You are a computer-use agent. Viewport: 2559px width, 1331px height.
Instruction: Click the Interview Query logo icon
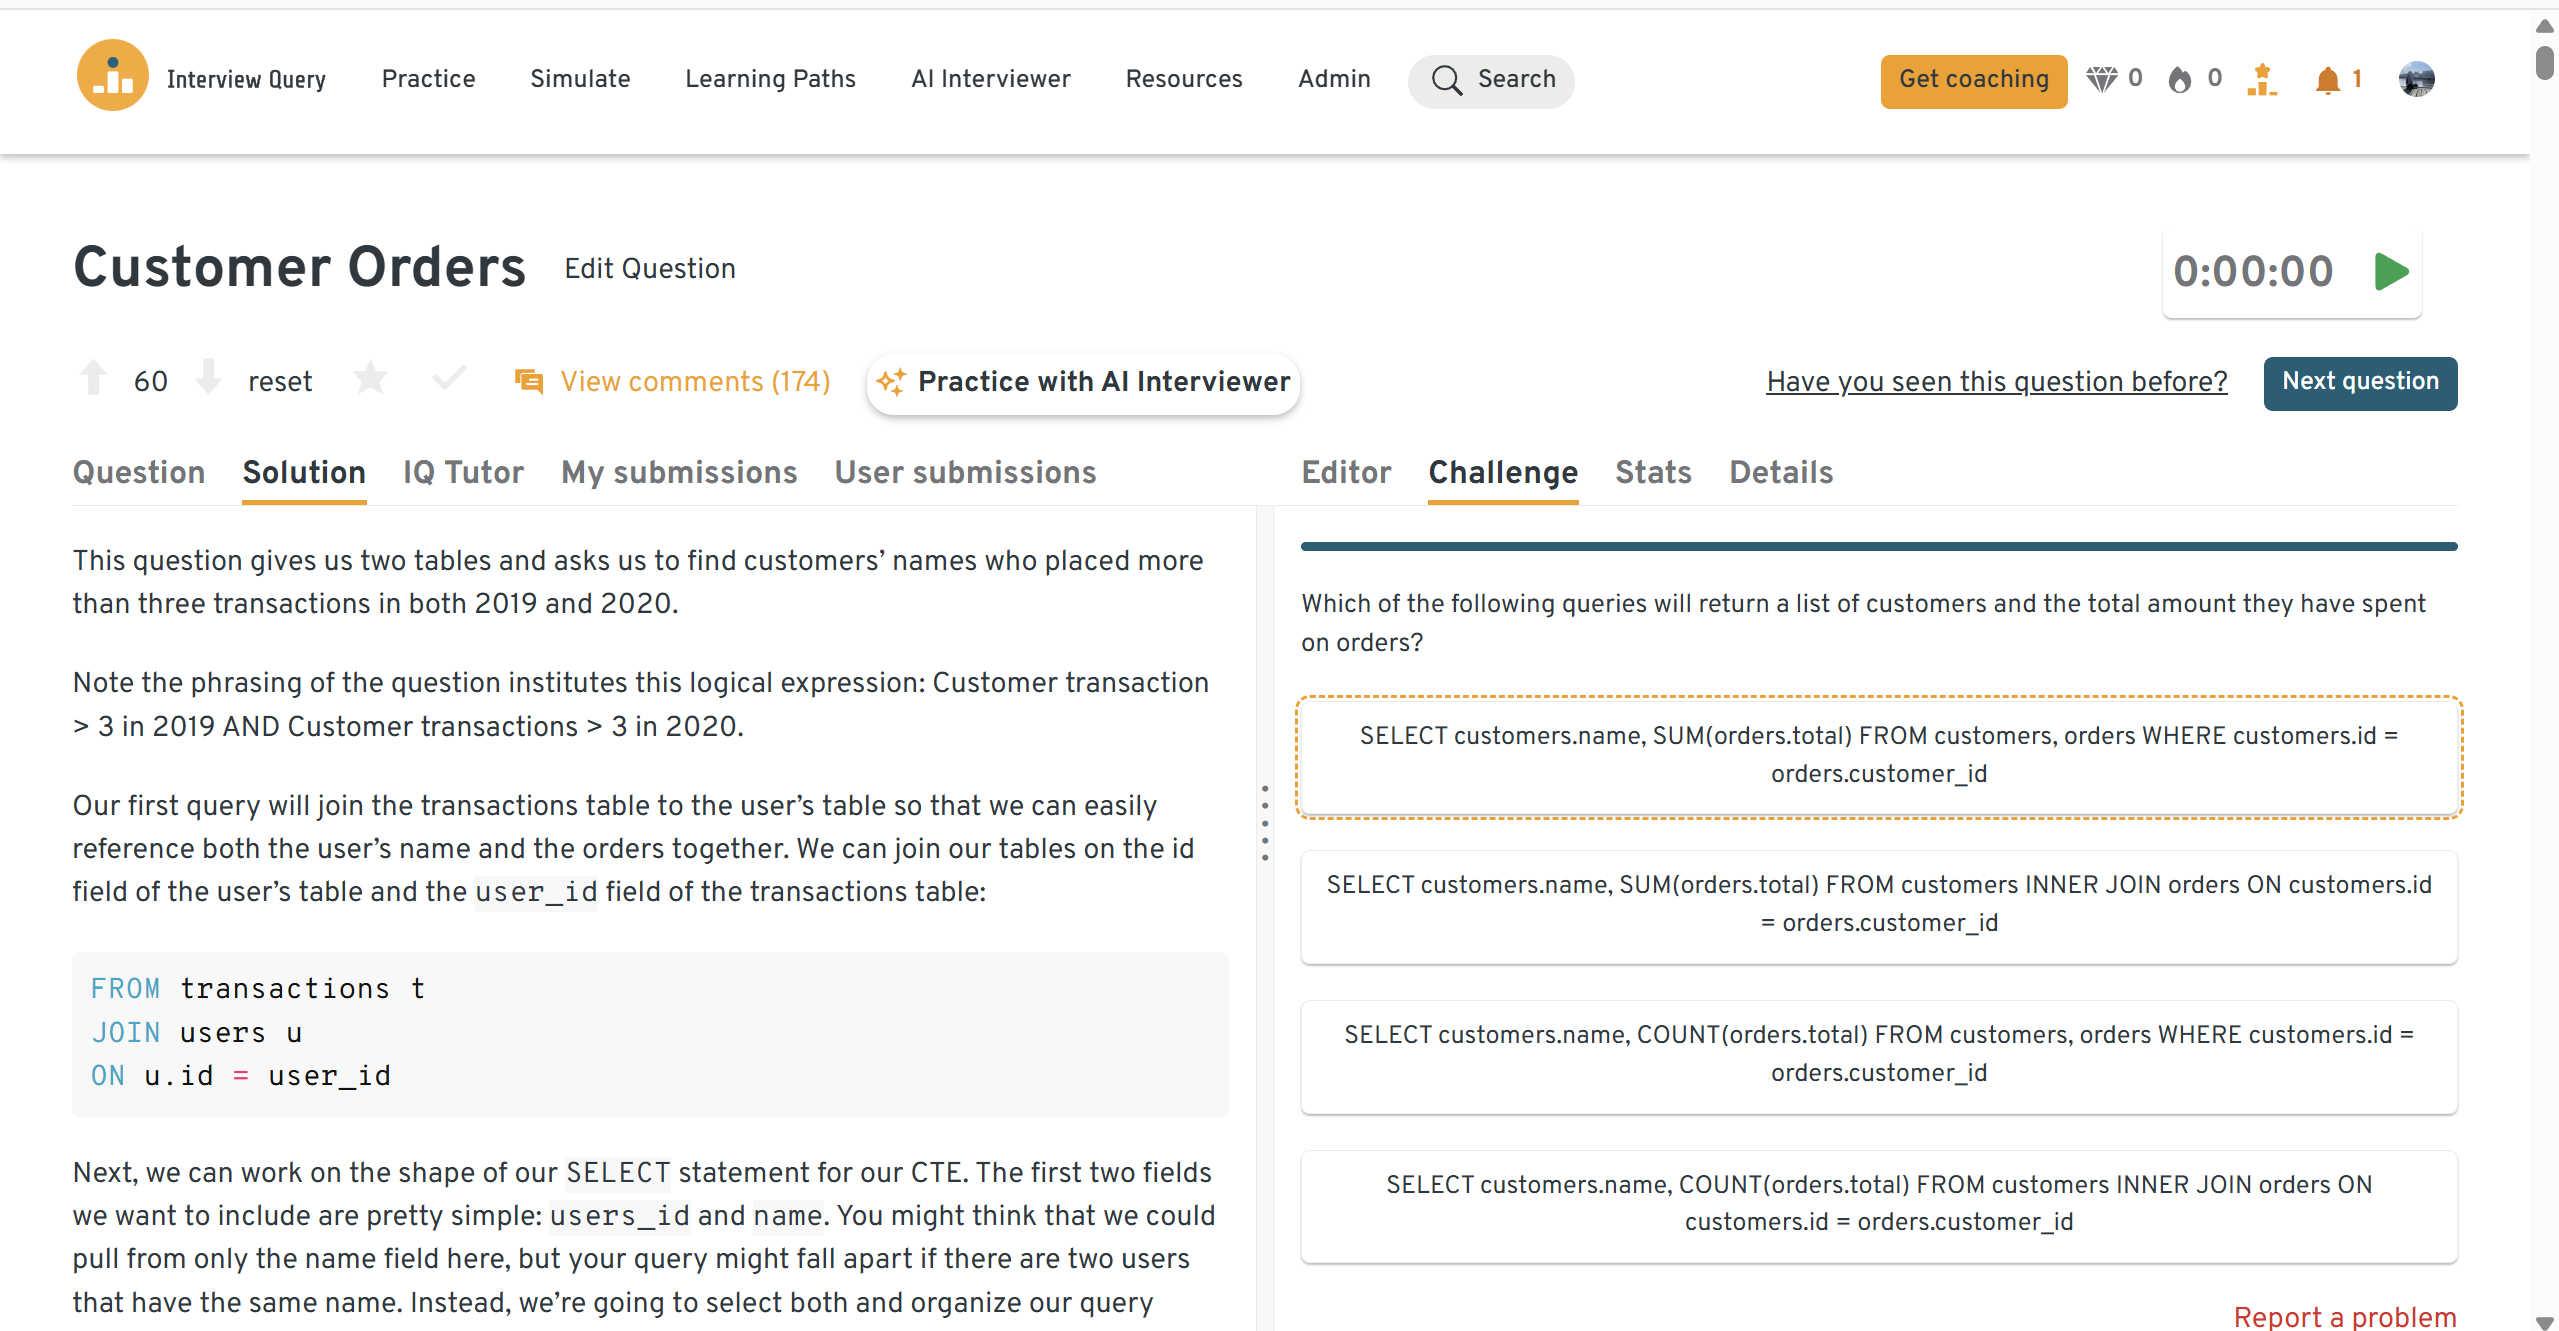click(x=112, y=77)
